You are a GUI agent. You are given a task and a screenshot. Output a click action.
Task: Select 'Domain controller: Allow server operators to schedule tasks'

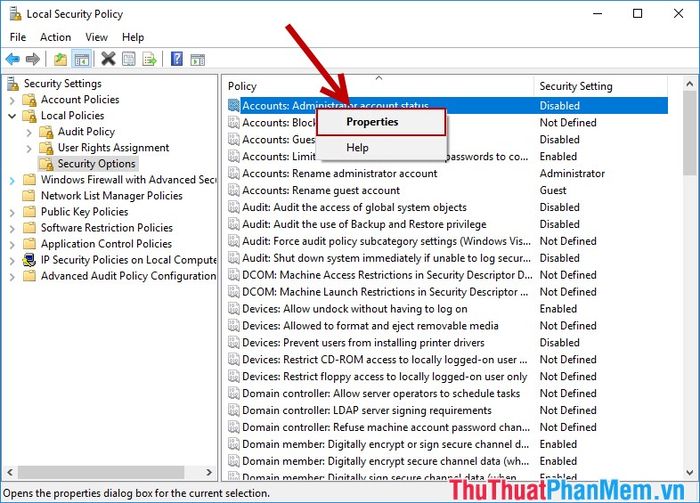point(381,393)
